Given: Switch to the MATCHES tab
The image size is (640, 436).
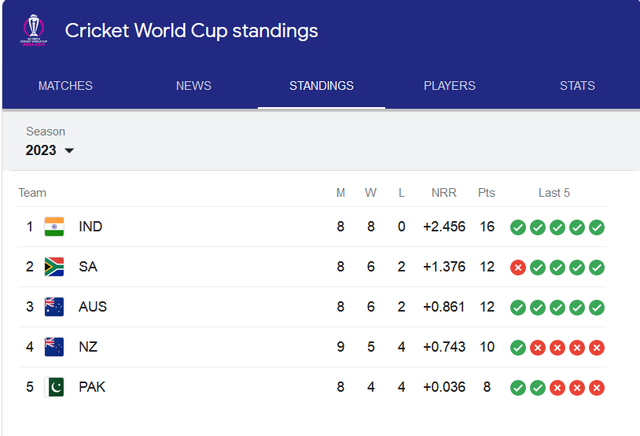Looking at the screenshot, I should 65,86.
